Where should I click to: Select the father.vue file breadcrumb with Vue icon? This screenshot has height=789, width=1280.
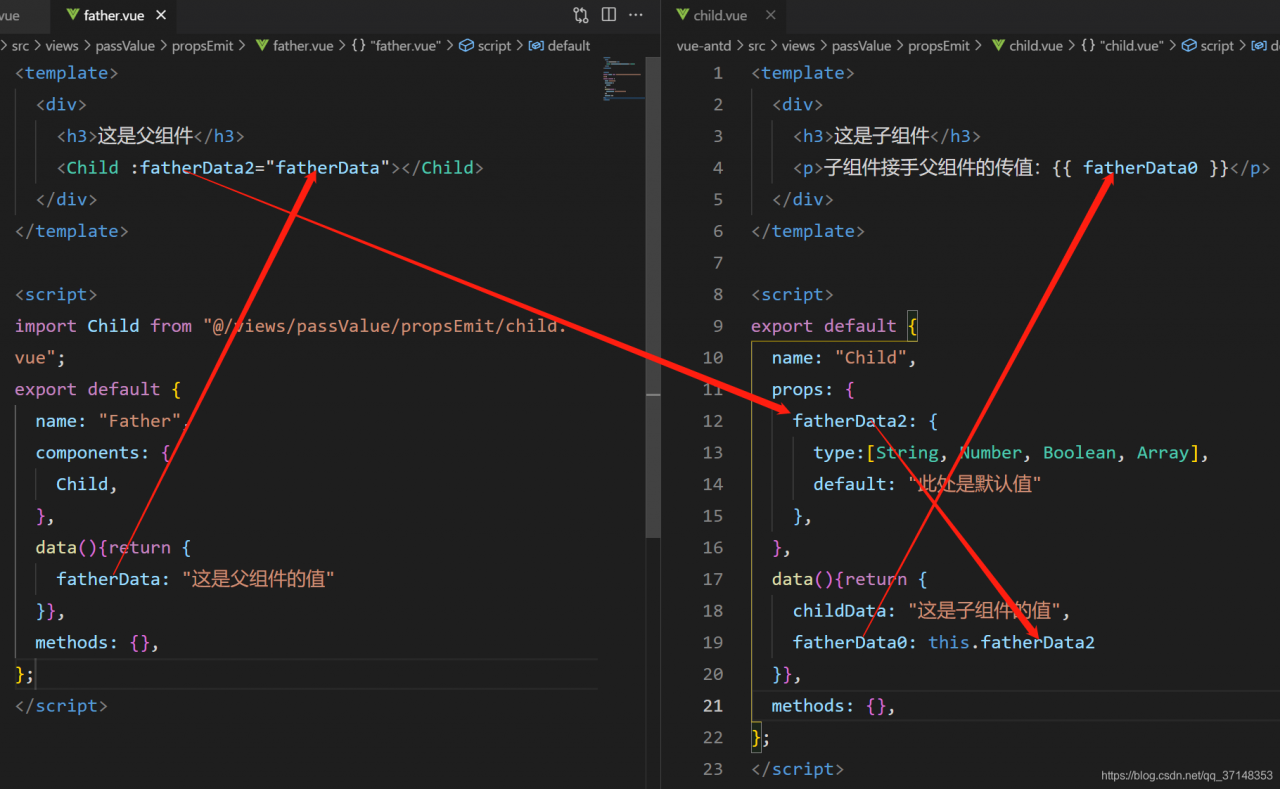295,46
